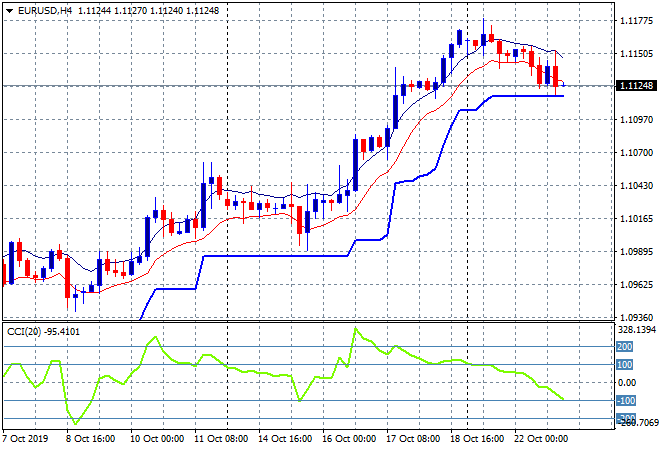Viewport: 660px width, 450px height.
Task: Click the 1.09895 price axis label
Action: [637, 251]
